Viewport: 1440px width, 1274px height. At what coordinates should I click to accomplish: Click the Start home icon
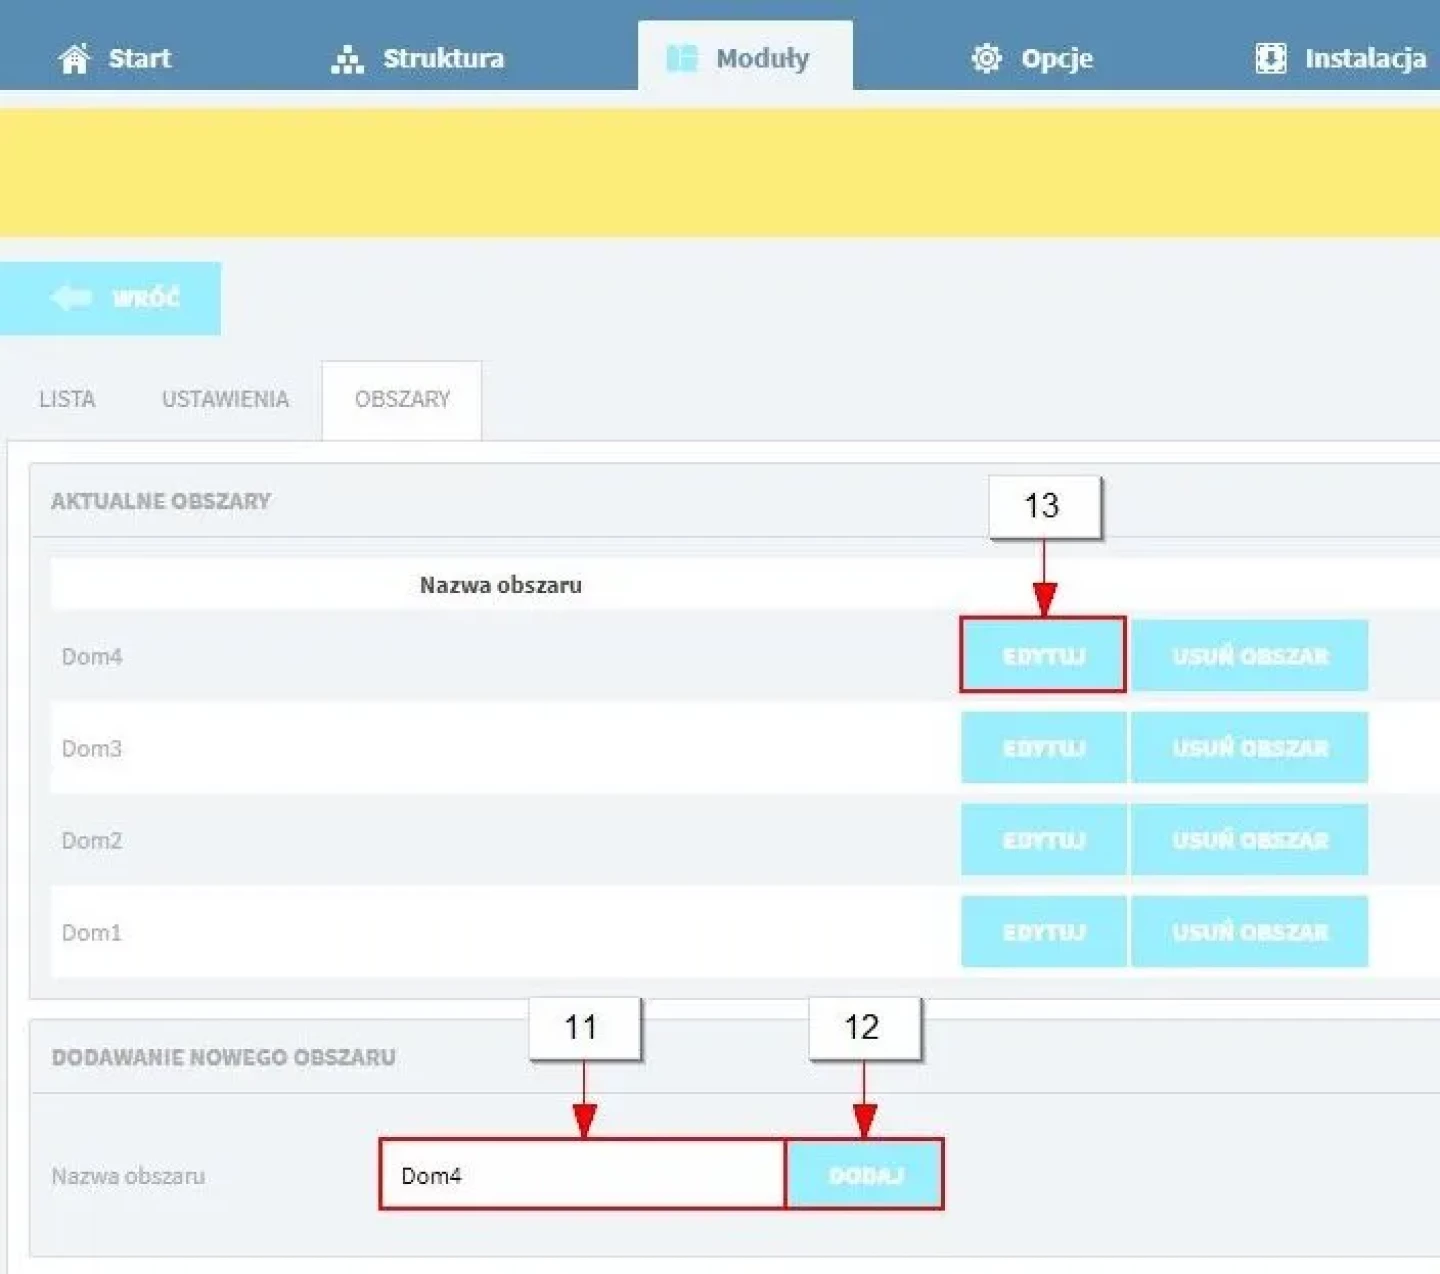[74, 59]
